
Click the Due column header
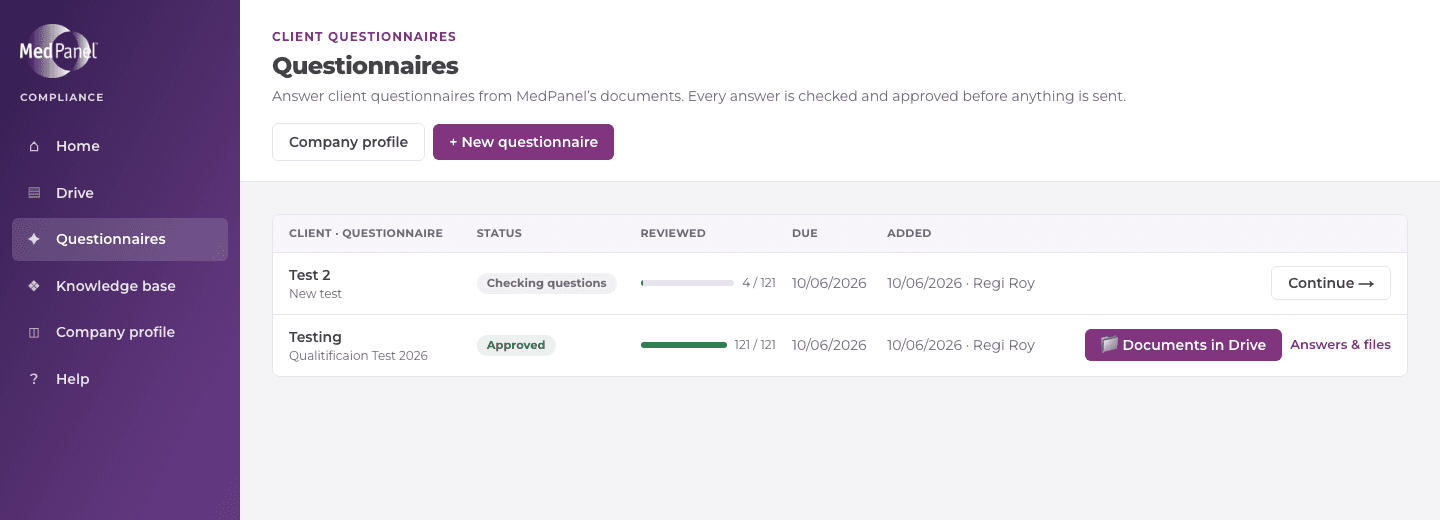805,233
